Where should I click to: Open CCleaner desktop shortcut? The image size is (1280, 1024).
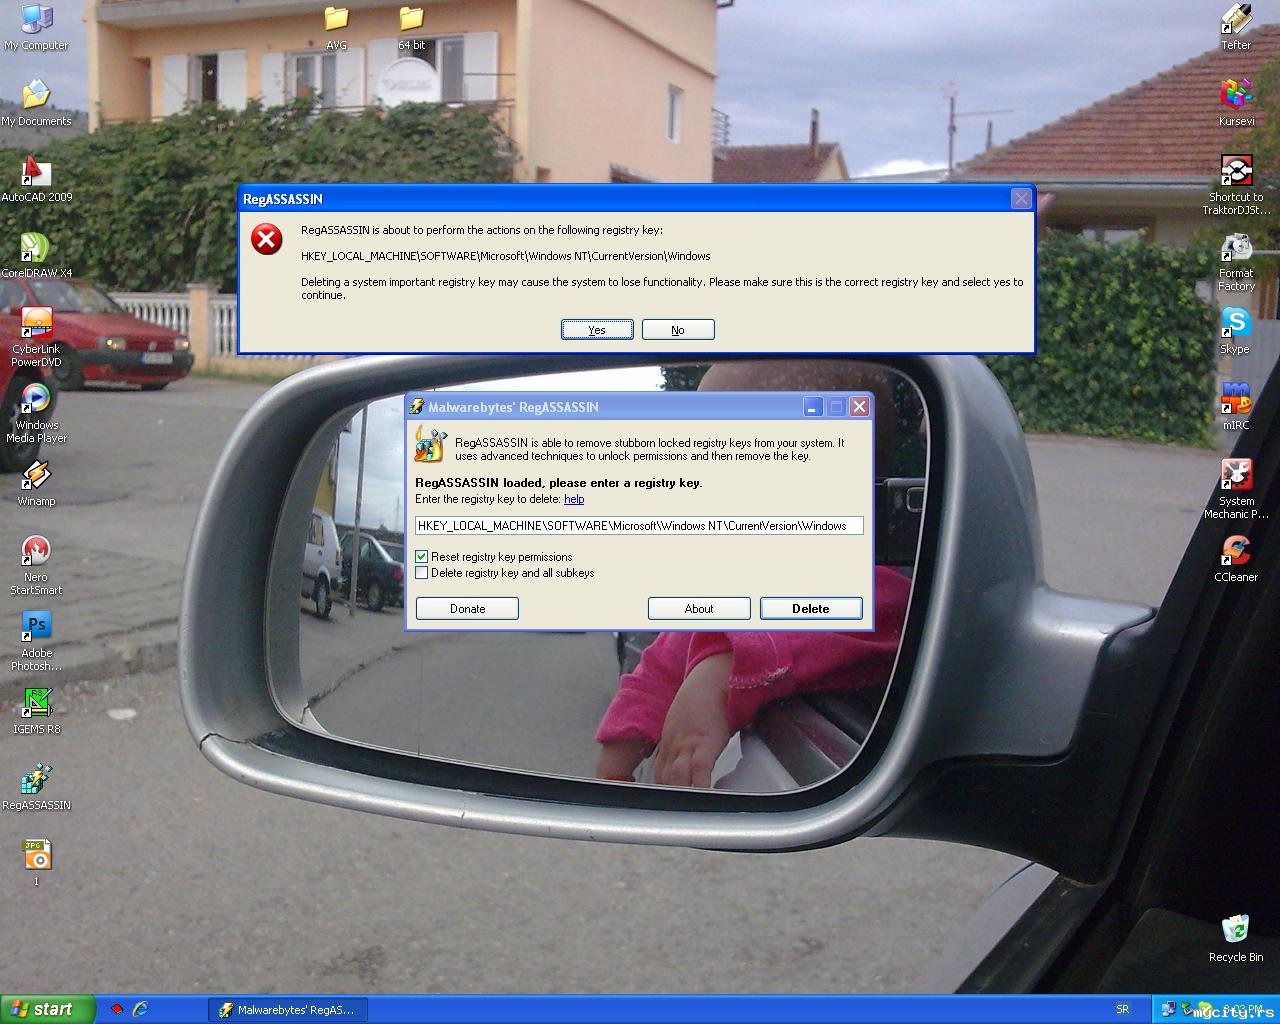(x=1236, y=559)
